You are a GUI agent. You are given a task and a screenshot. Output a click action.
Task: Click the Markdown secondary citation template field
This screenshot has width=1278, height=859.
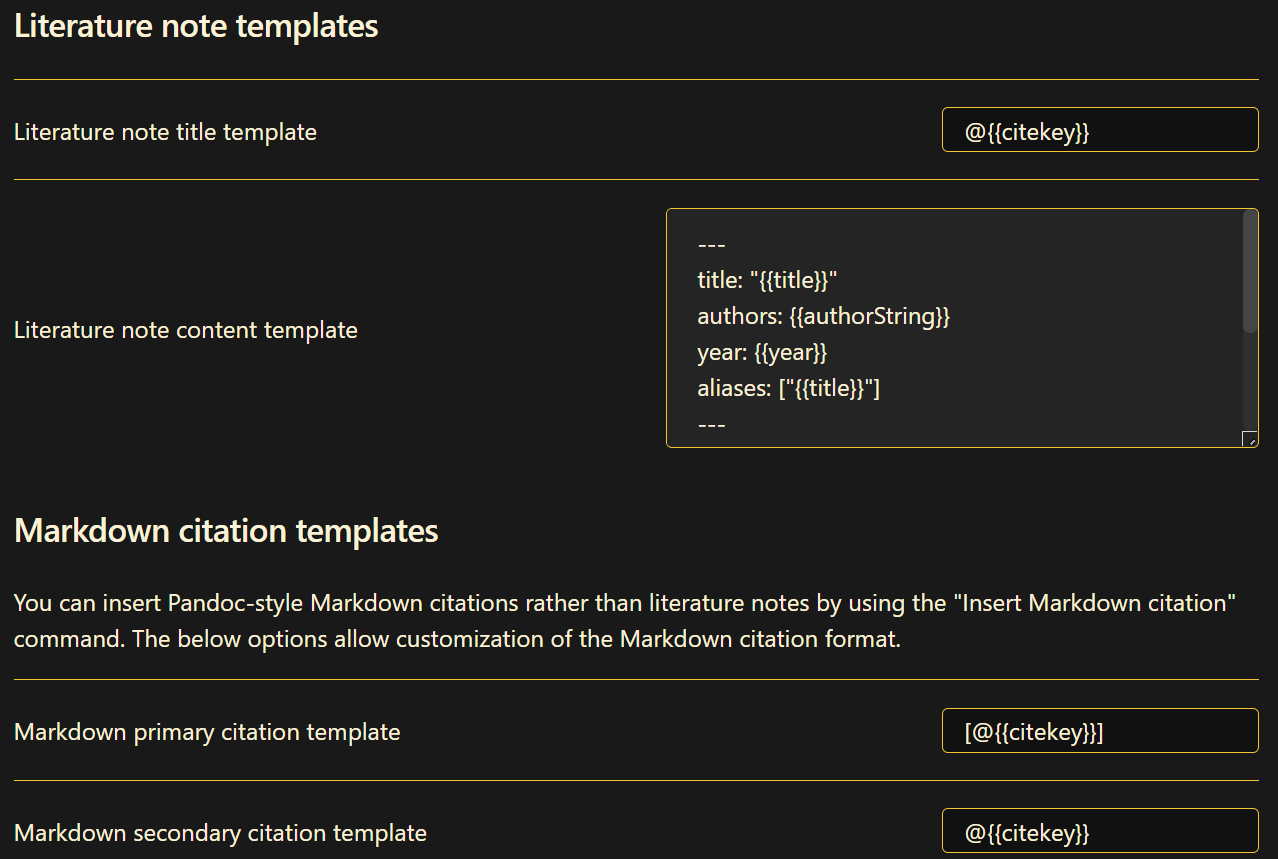[1099, 831]
